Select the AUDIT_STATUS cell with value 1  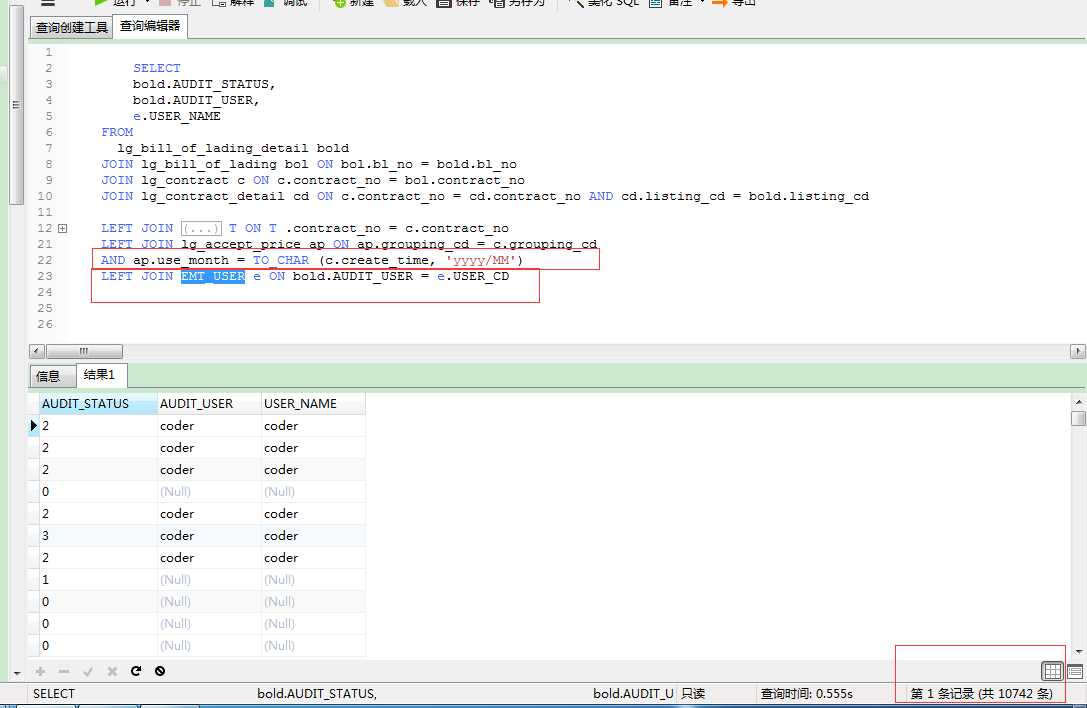click(x=98, y=580)
